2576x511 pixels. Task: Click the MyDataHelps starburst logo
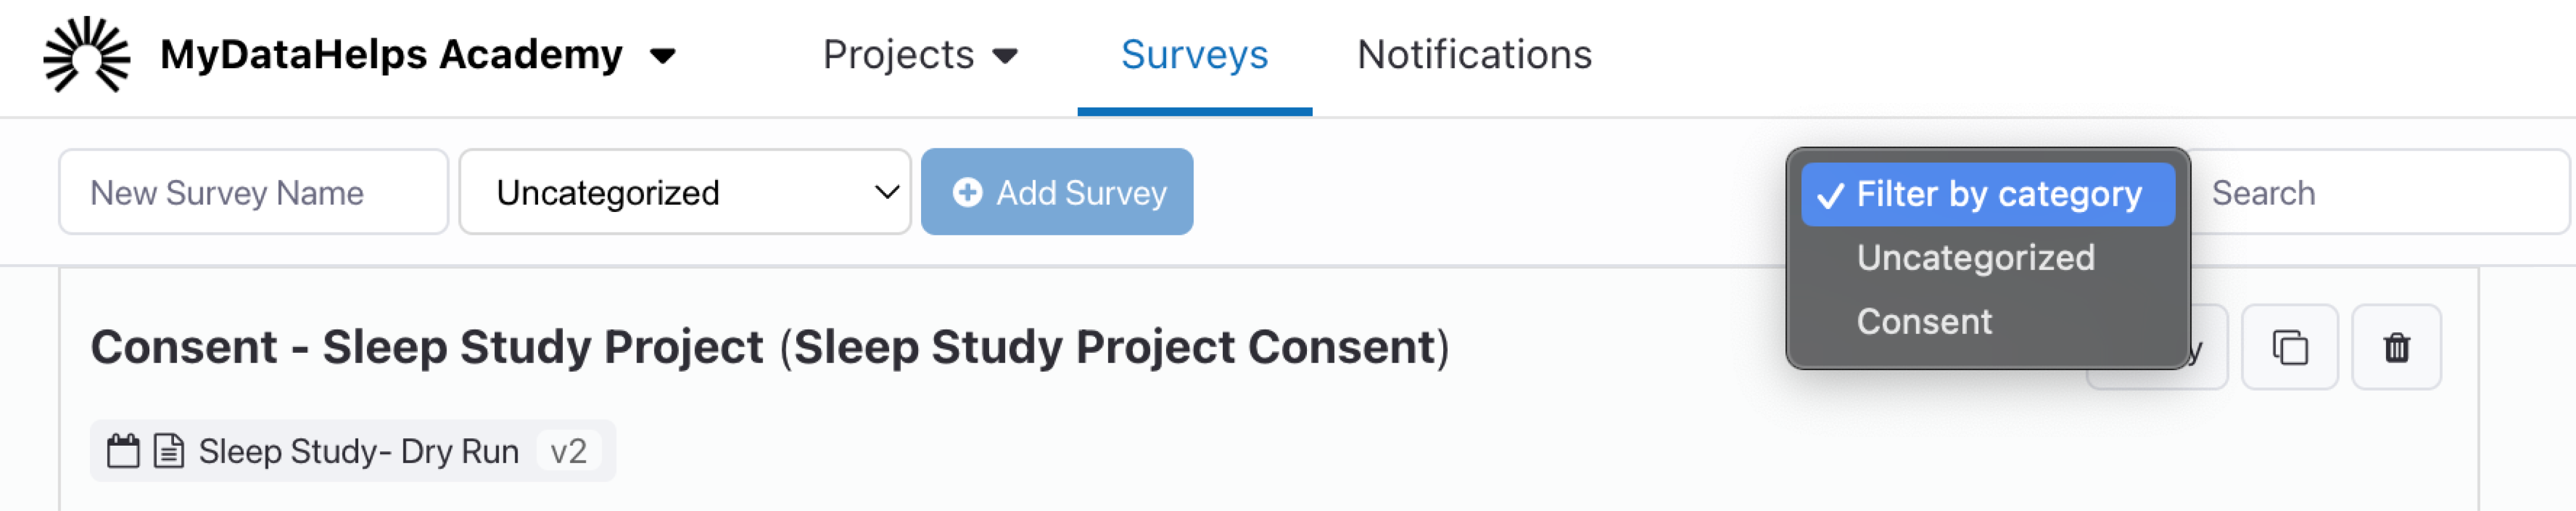(x=86, y=54)
